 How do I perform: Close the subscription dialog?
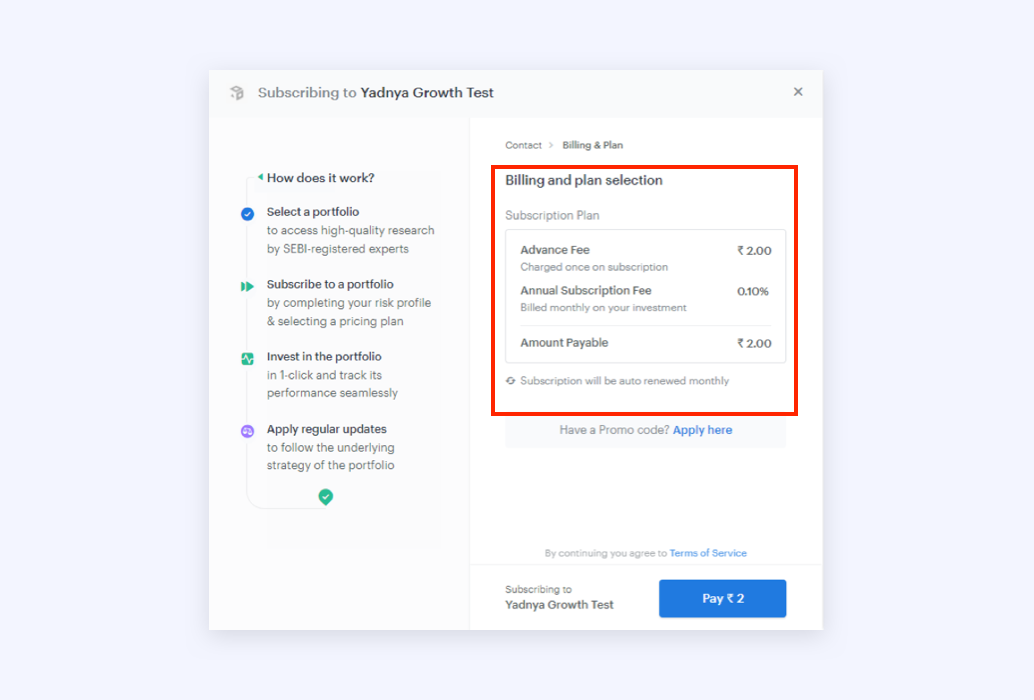798,92
